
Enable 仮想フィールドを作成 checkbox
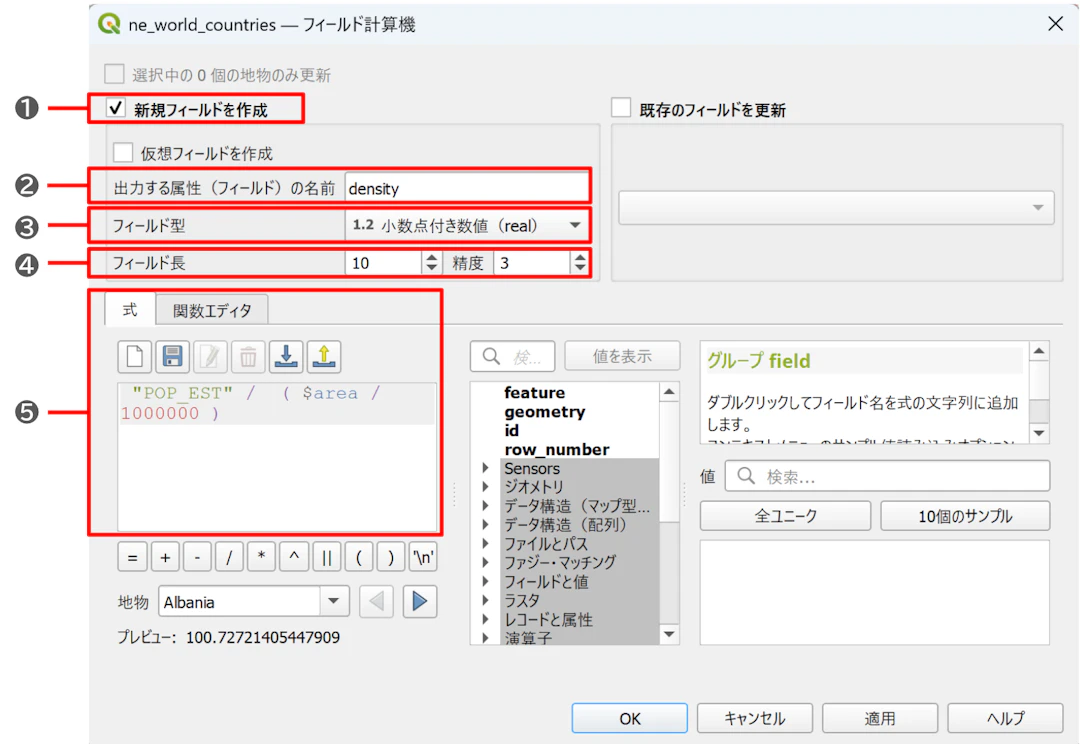[123, 152]
